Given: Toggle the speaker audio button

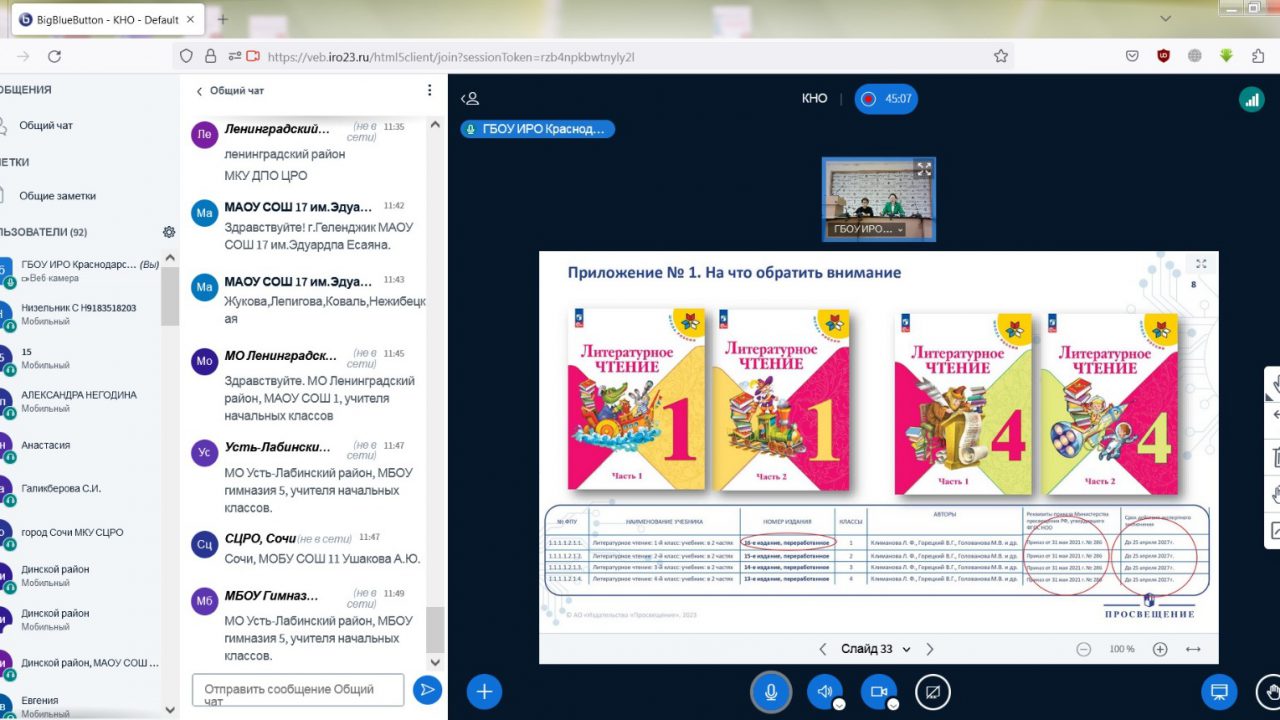Looking at the screenshot, I should (825, 691).
